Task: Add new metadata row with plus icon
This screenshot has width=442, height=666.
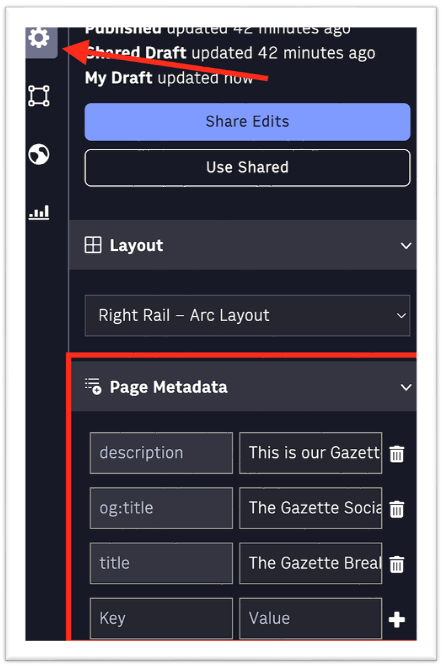Action: tap(397, 620)
